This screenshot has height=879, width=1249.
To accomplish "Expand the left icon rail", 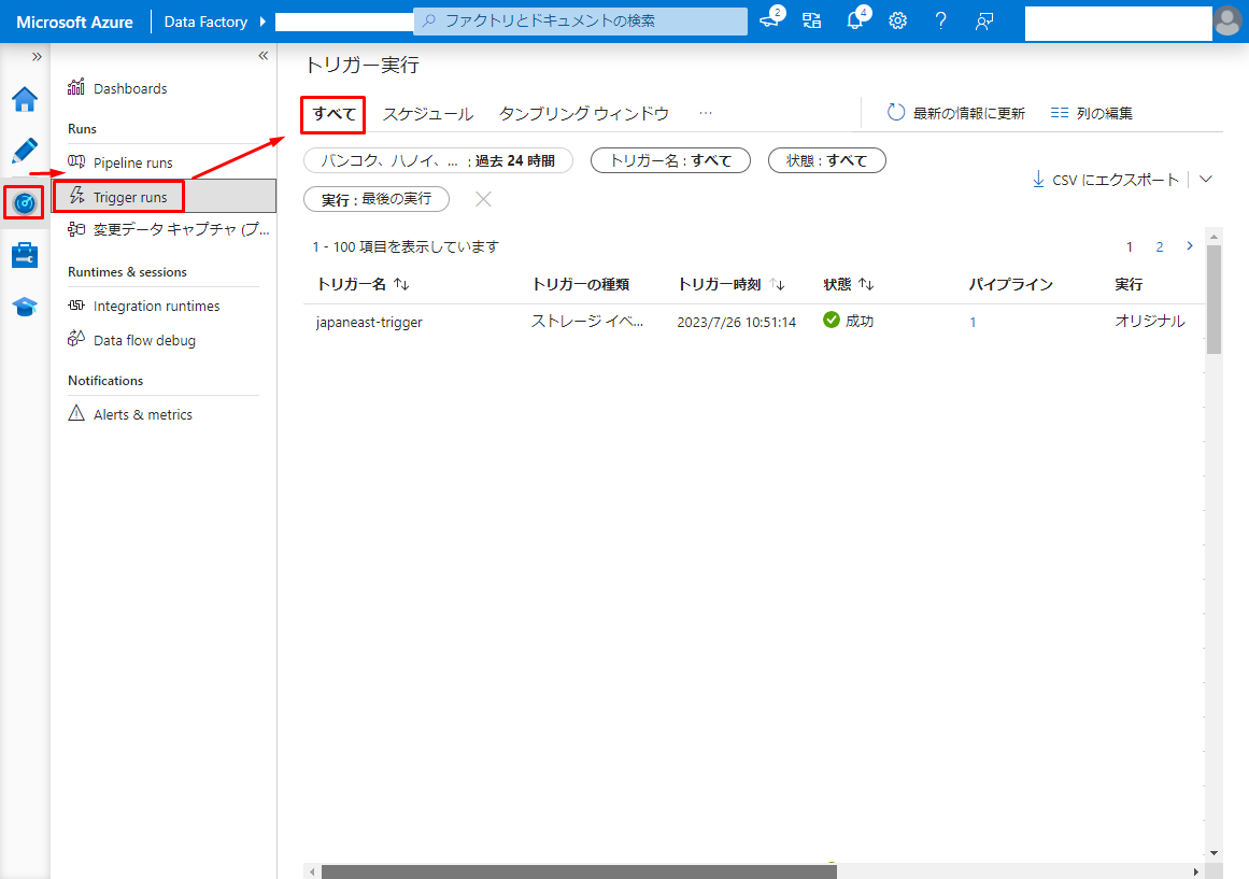I will pos(37,56).
